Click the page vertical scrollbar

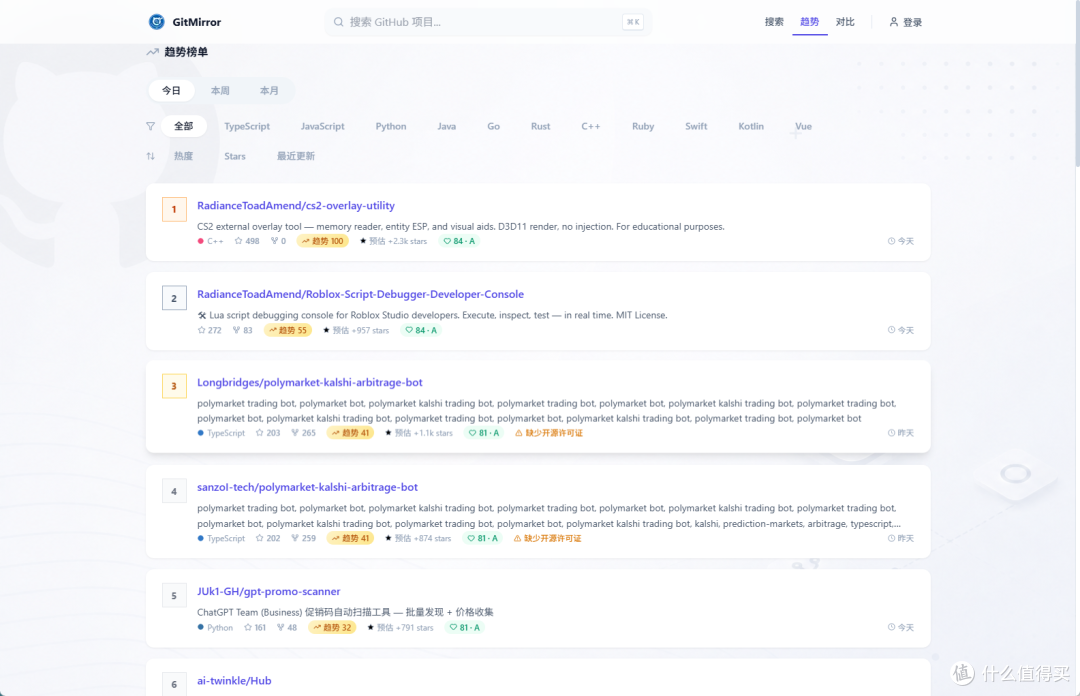pyautogui.click(x=1077, y=83)
